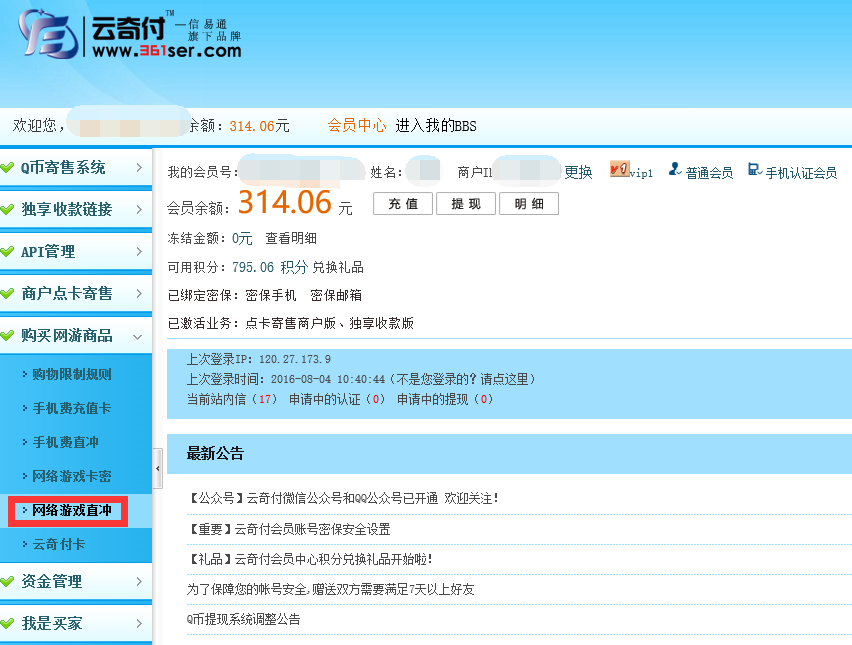Viewport: 852px width, 645px height.
Task: Click green checkmark beside 独享收款链接
Action: 8,209
